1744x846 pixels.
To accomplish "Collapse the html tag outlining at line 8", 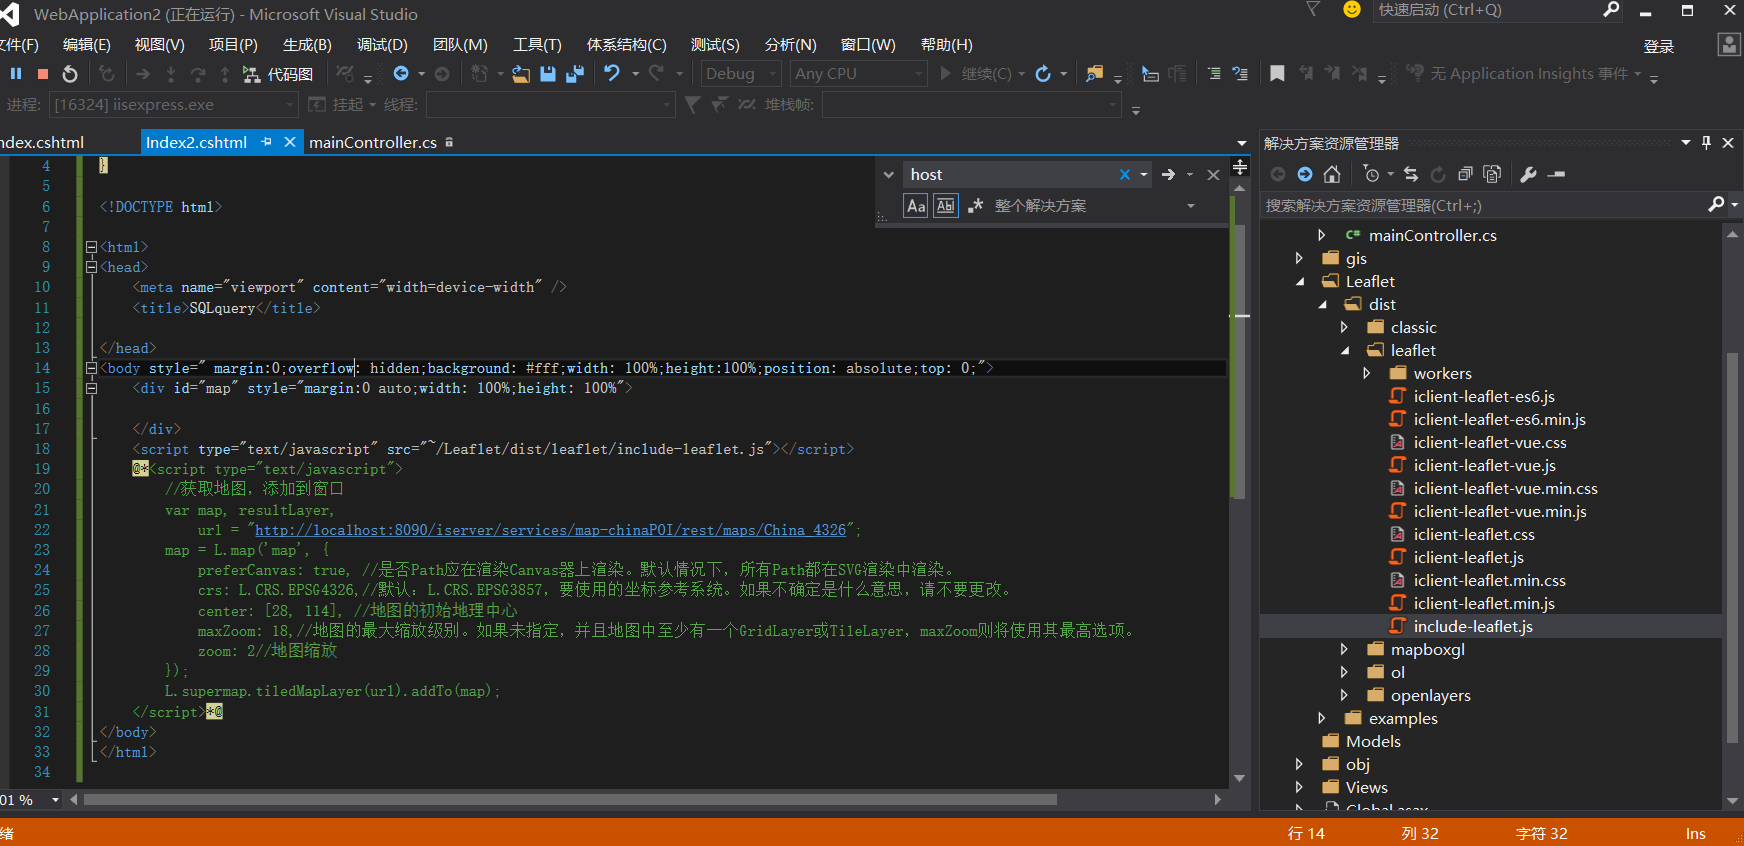I will [91, 247].
